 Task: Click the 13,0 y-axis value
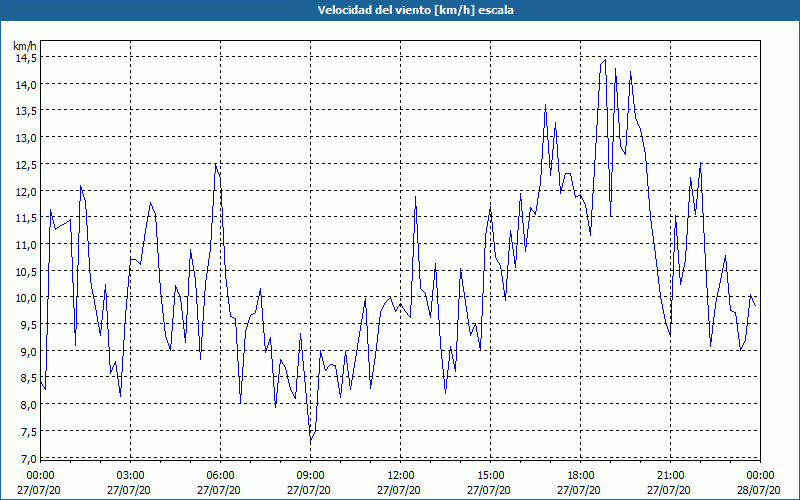pyautogui.click(x=26, y=138)
